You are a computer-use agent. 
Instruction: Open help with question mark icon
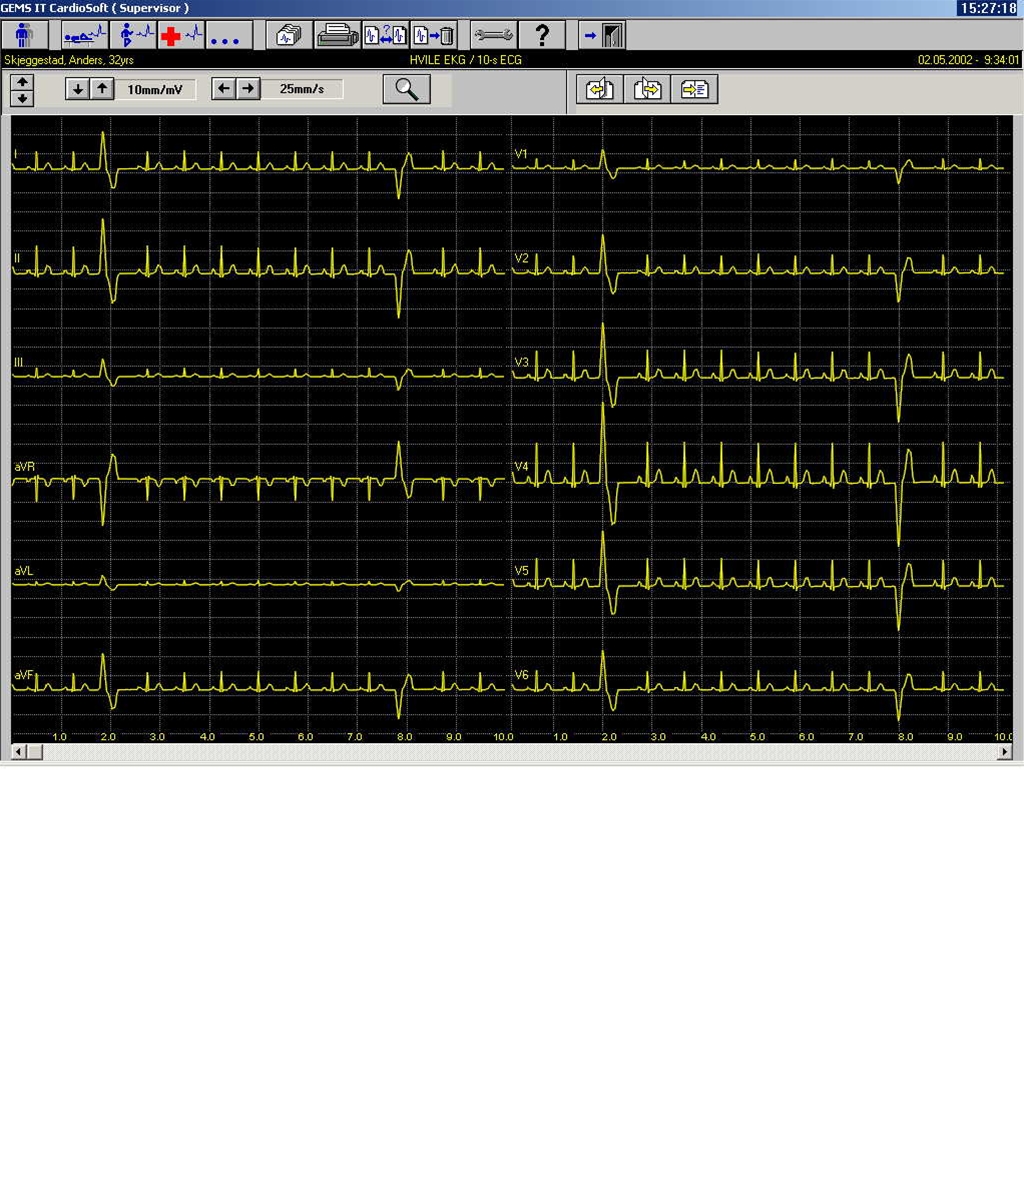(x=542, y=36)
